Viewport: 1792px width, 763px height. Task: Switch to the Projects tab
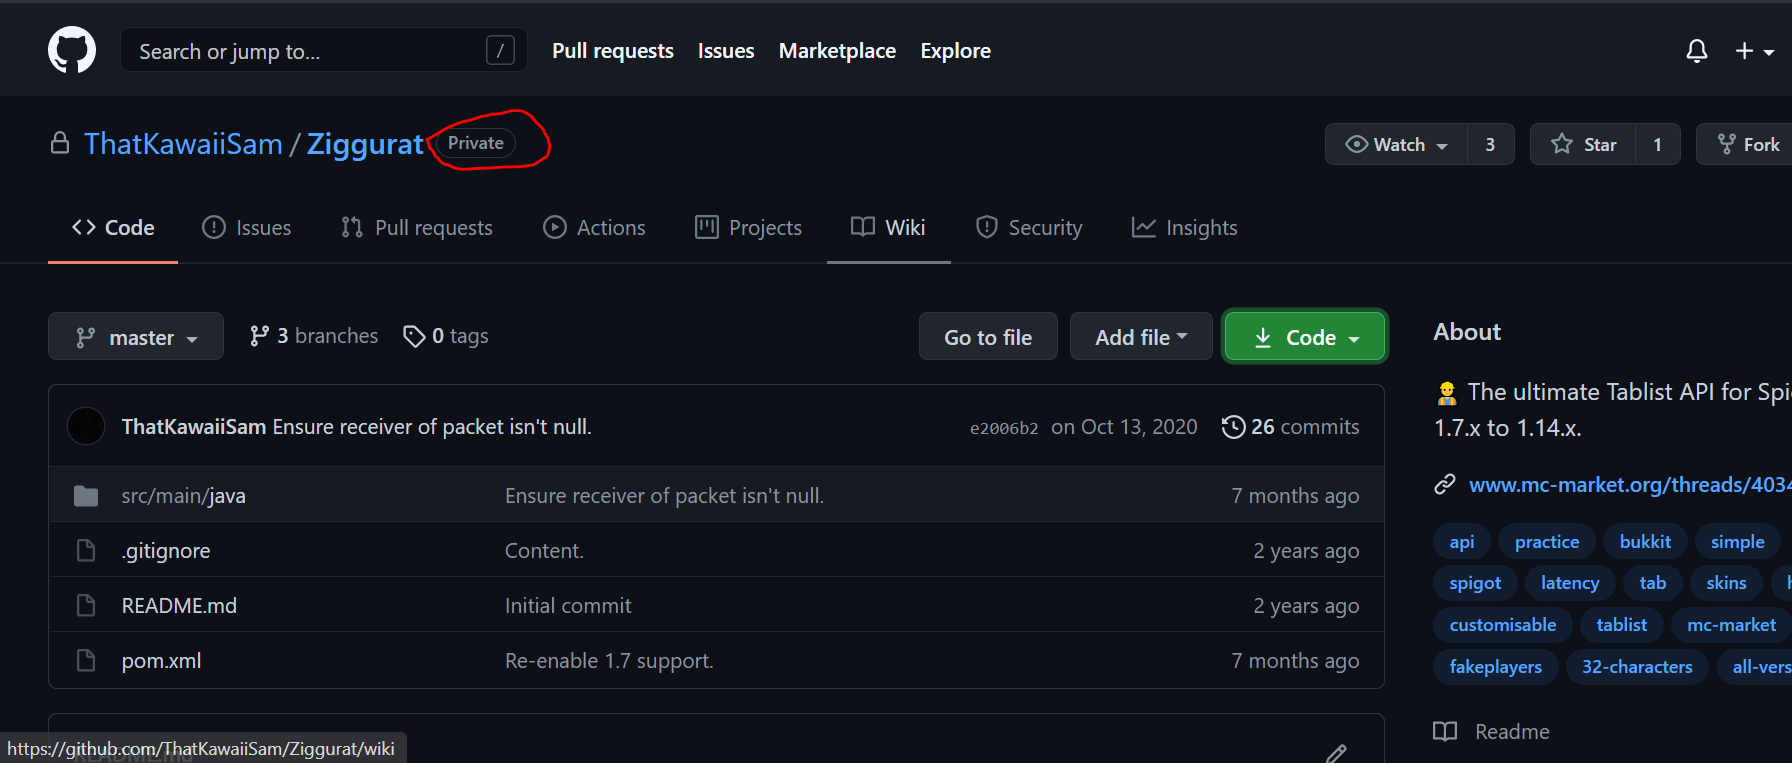click(748, 228)
